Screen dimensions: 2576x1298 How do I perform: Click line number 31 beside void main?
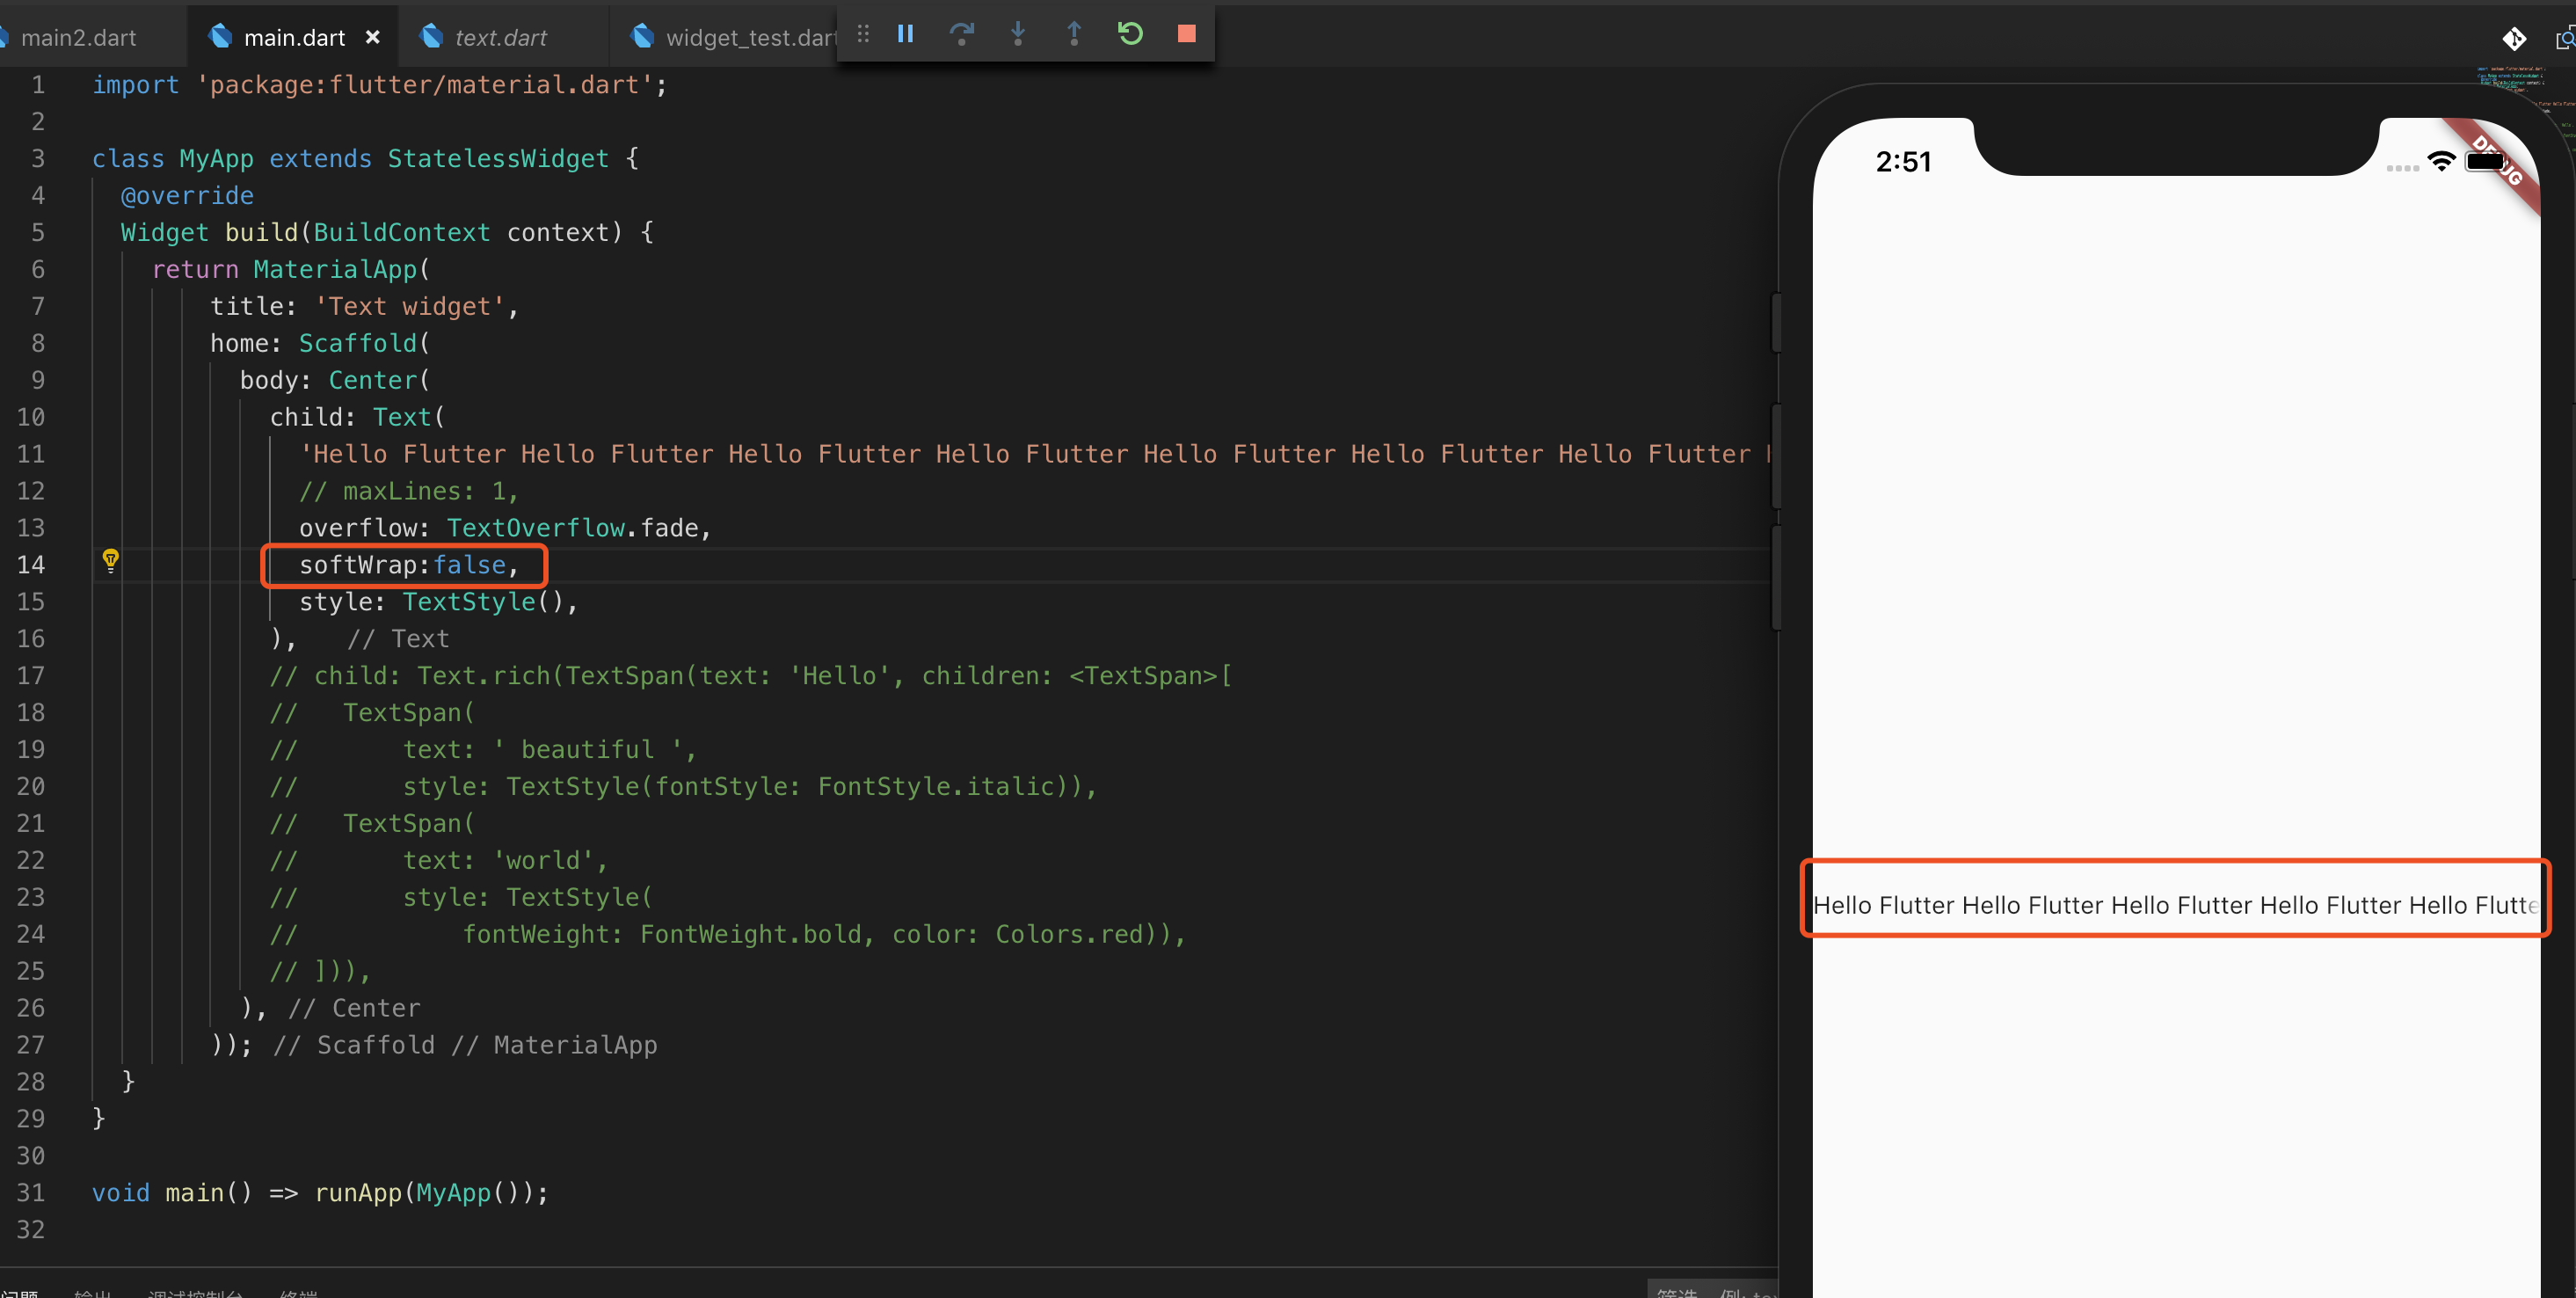(x=31, y=1192)
